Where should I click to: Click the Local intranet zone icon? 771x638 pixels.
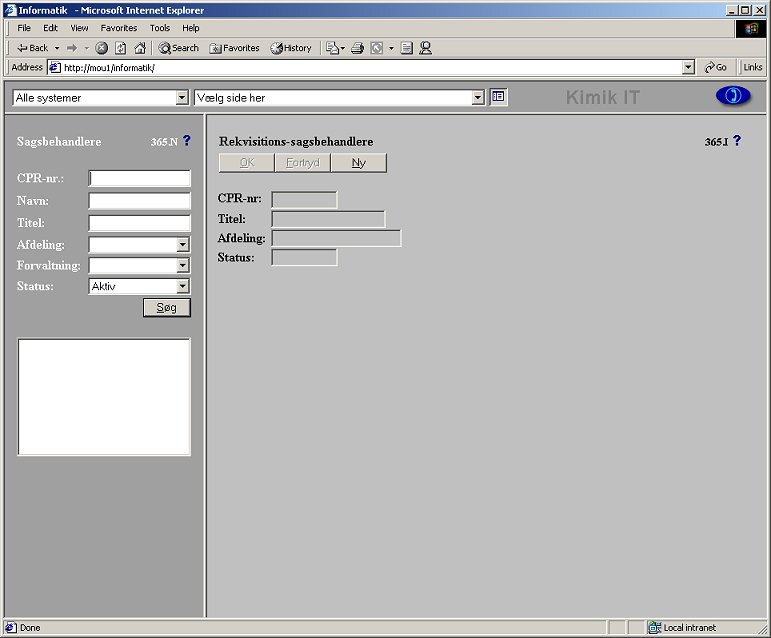click(x=654, y=627)
